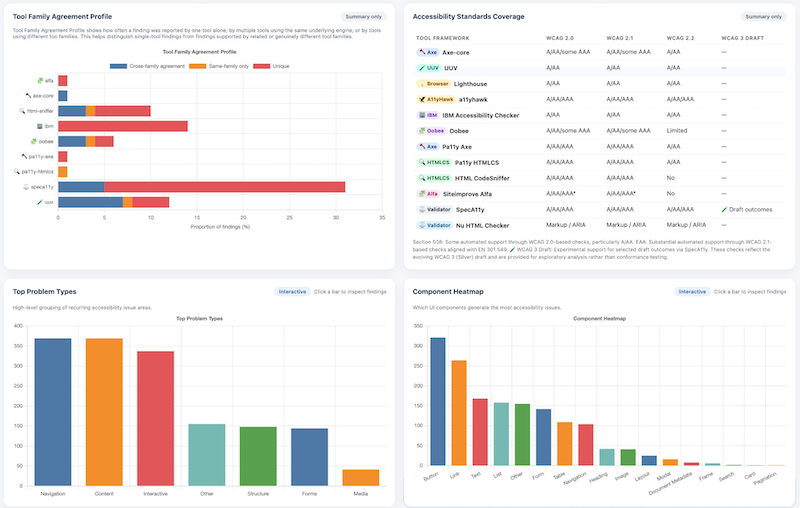Click the TOOL FRAMEWORK column header
The image size is (800, 508).
(x=442, y=38)
